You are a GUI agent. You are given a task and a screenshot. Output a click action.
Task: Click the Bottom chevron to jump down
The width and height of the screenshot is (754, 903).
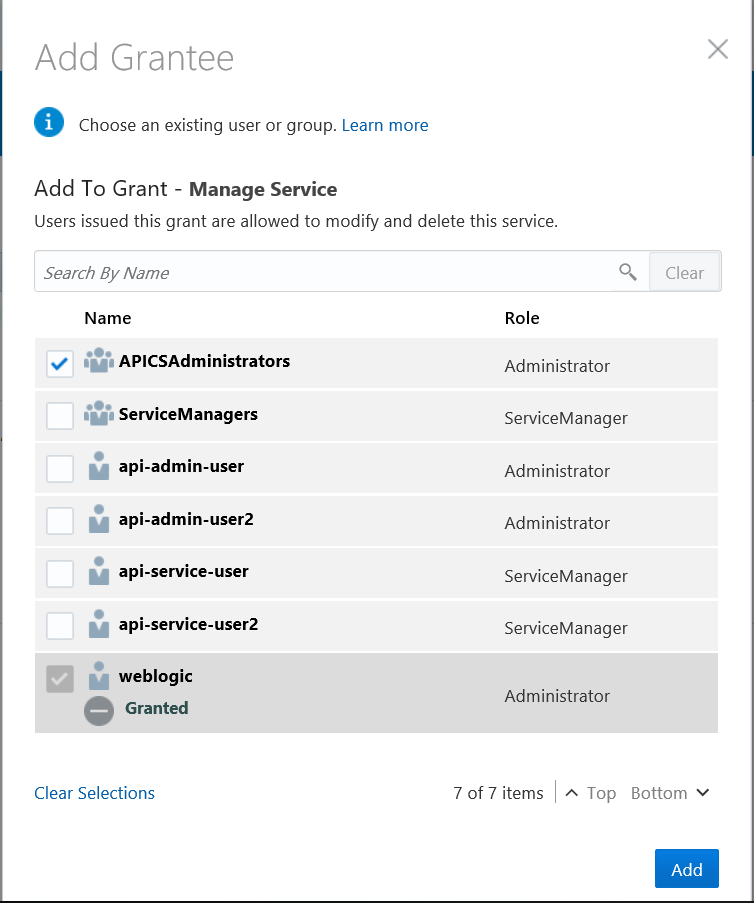(x=703, y=792)
